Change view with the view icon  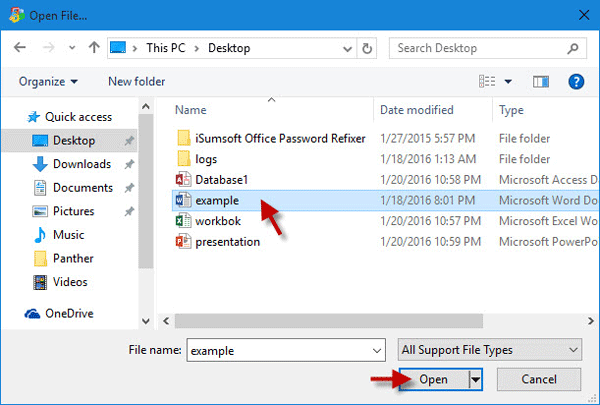click(x=487, y=81)
